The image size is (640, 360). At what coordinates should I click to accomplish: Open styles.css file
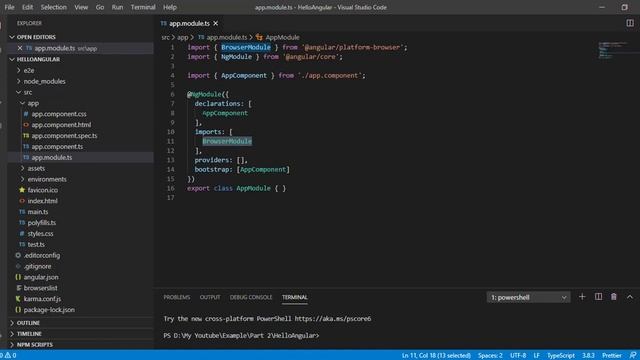click(40, 233)
